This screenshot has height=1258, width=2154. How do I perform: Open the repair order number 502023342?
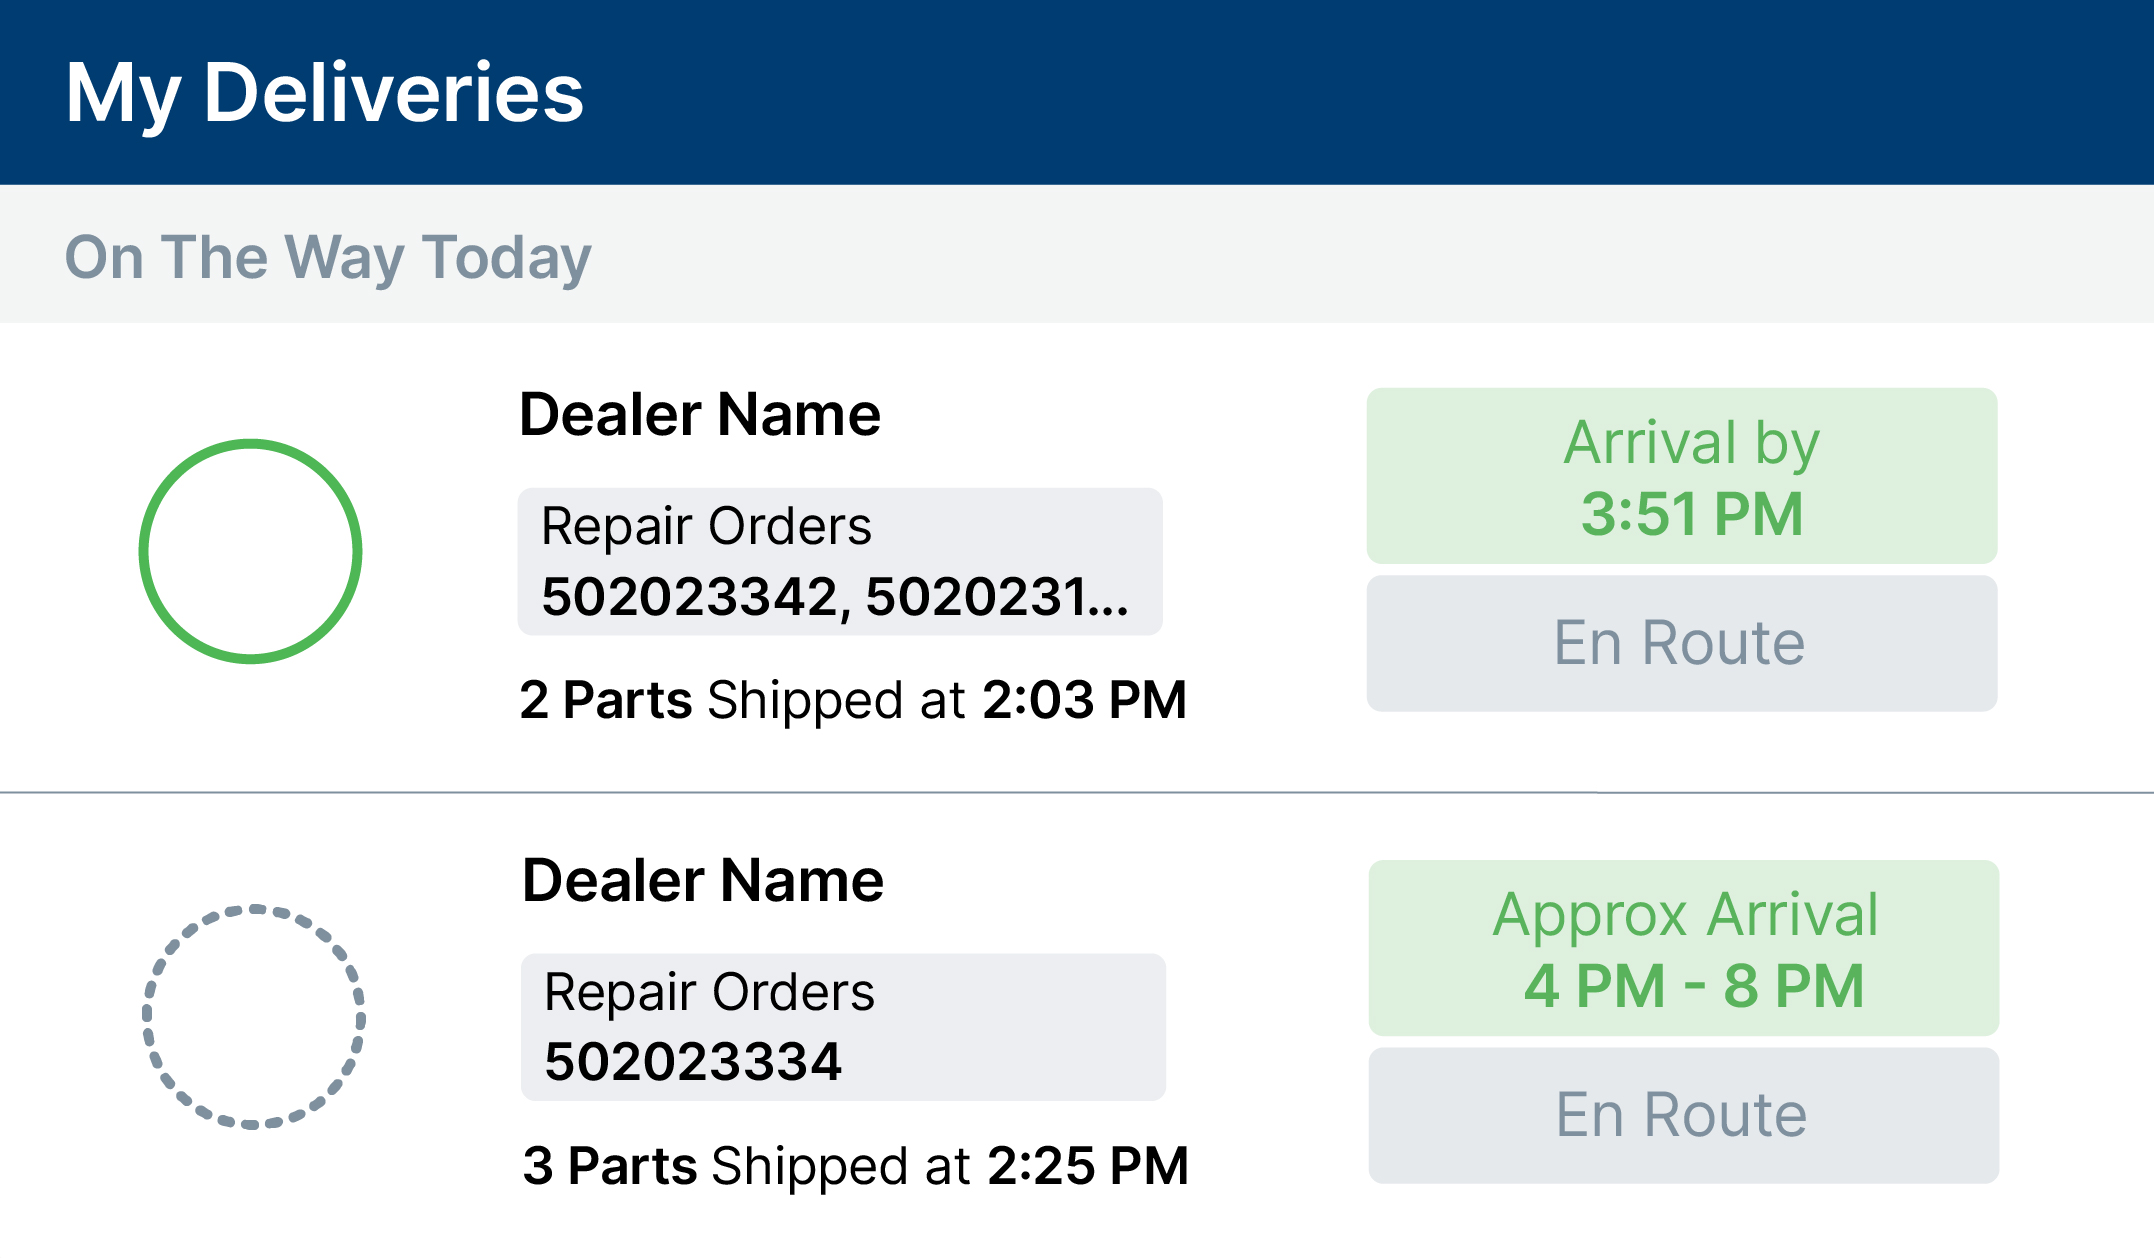point(689,597)
